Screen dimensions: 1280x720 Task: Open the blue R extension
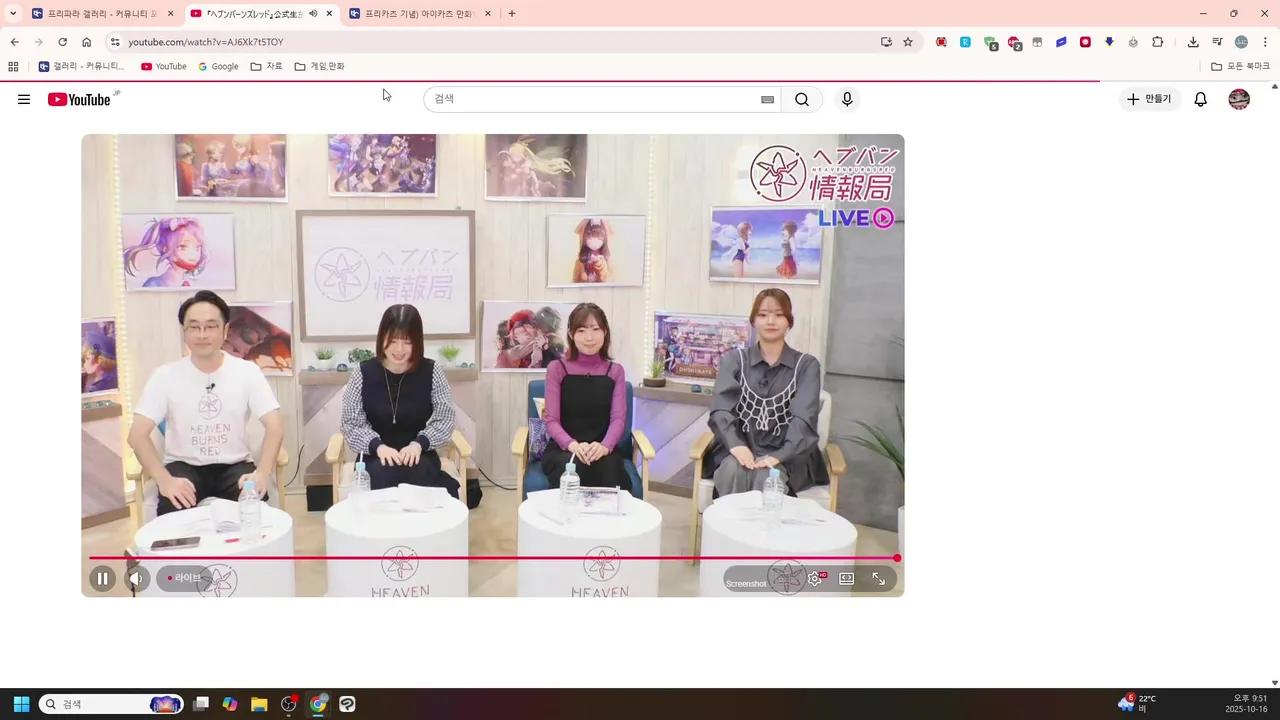(965, 42)
